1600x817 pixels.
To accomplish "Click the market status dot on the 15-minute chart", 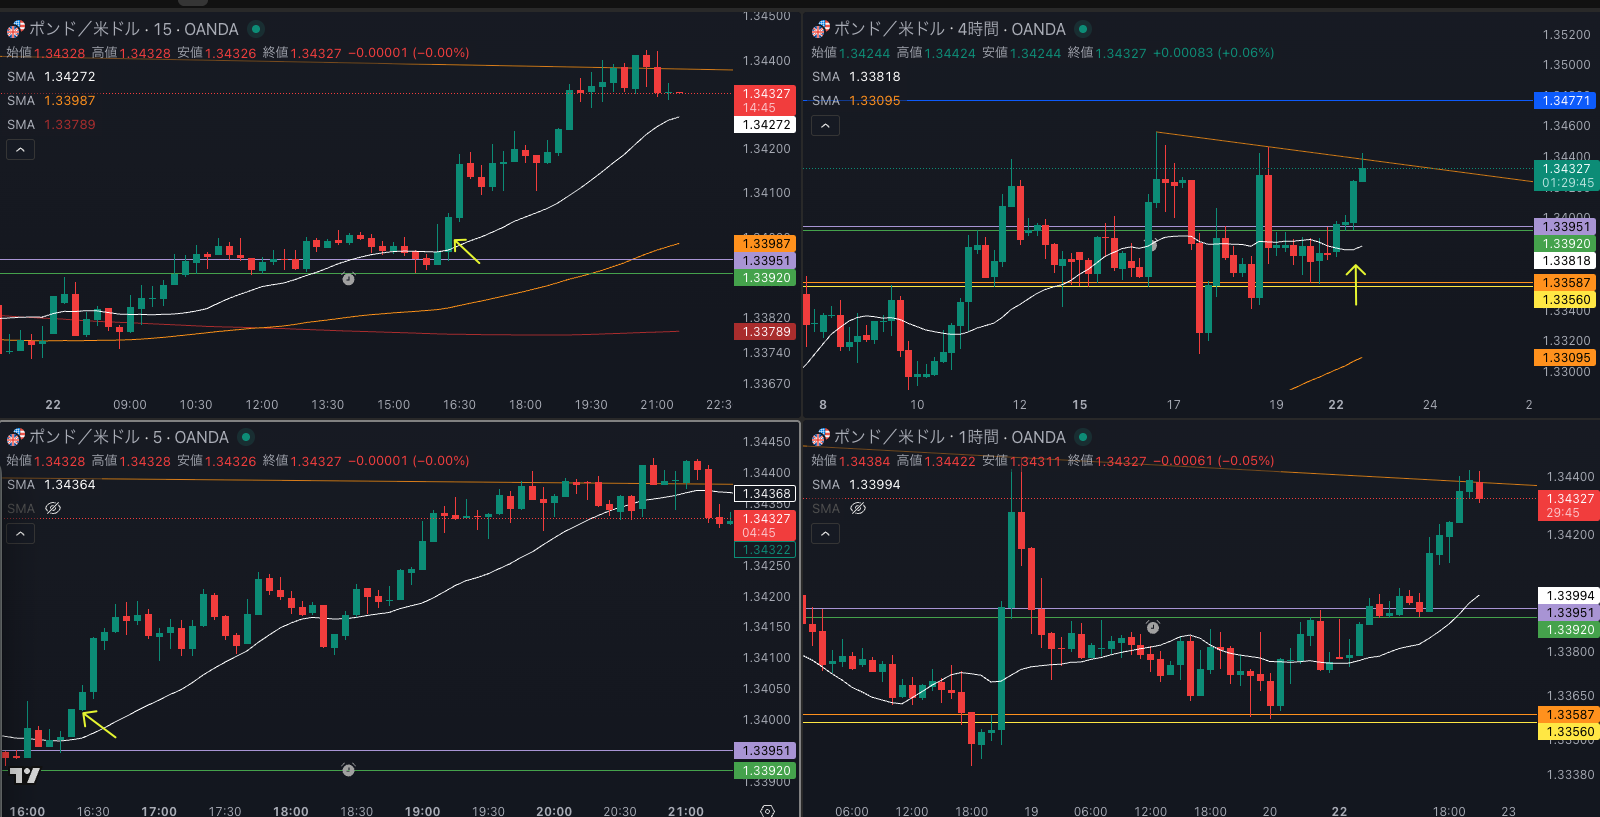I will [256, 29].
